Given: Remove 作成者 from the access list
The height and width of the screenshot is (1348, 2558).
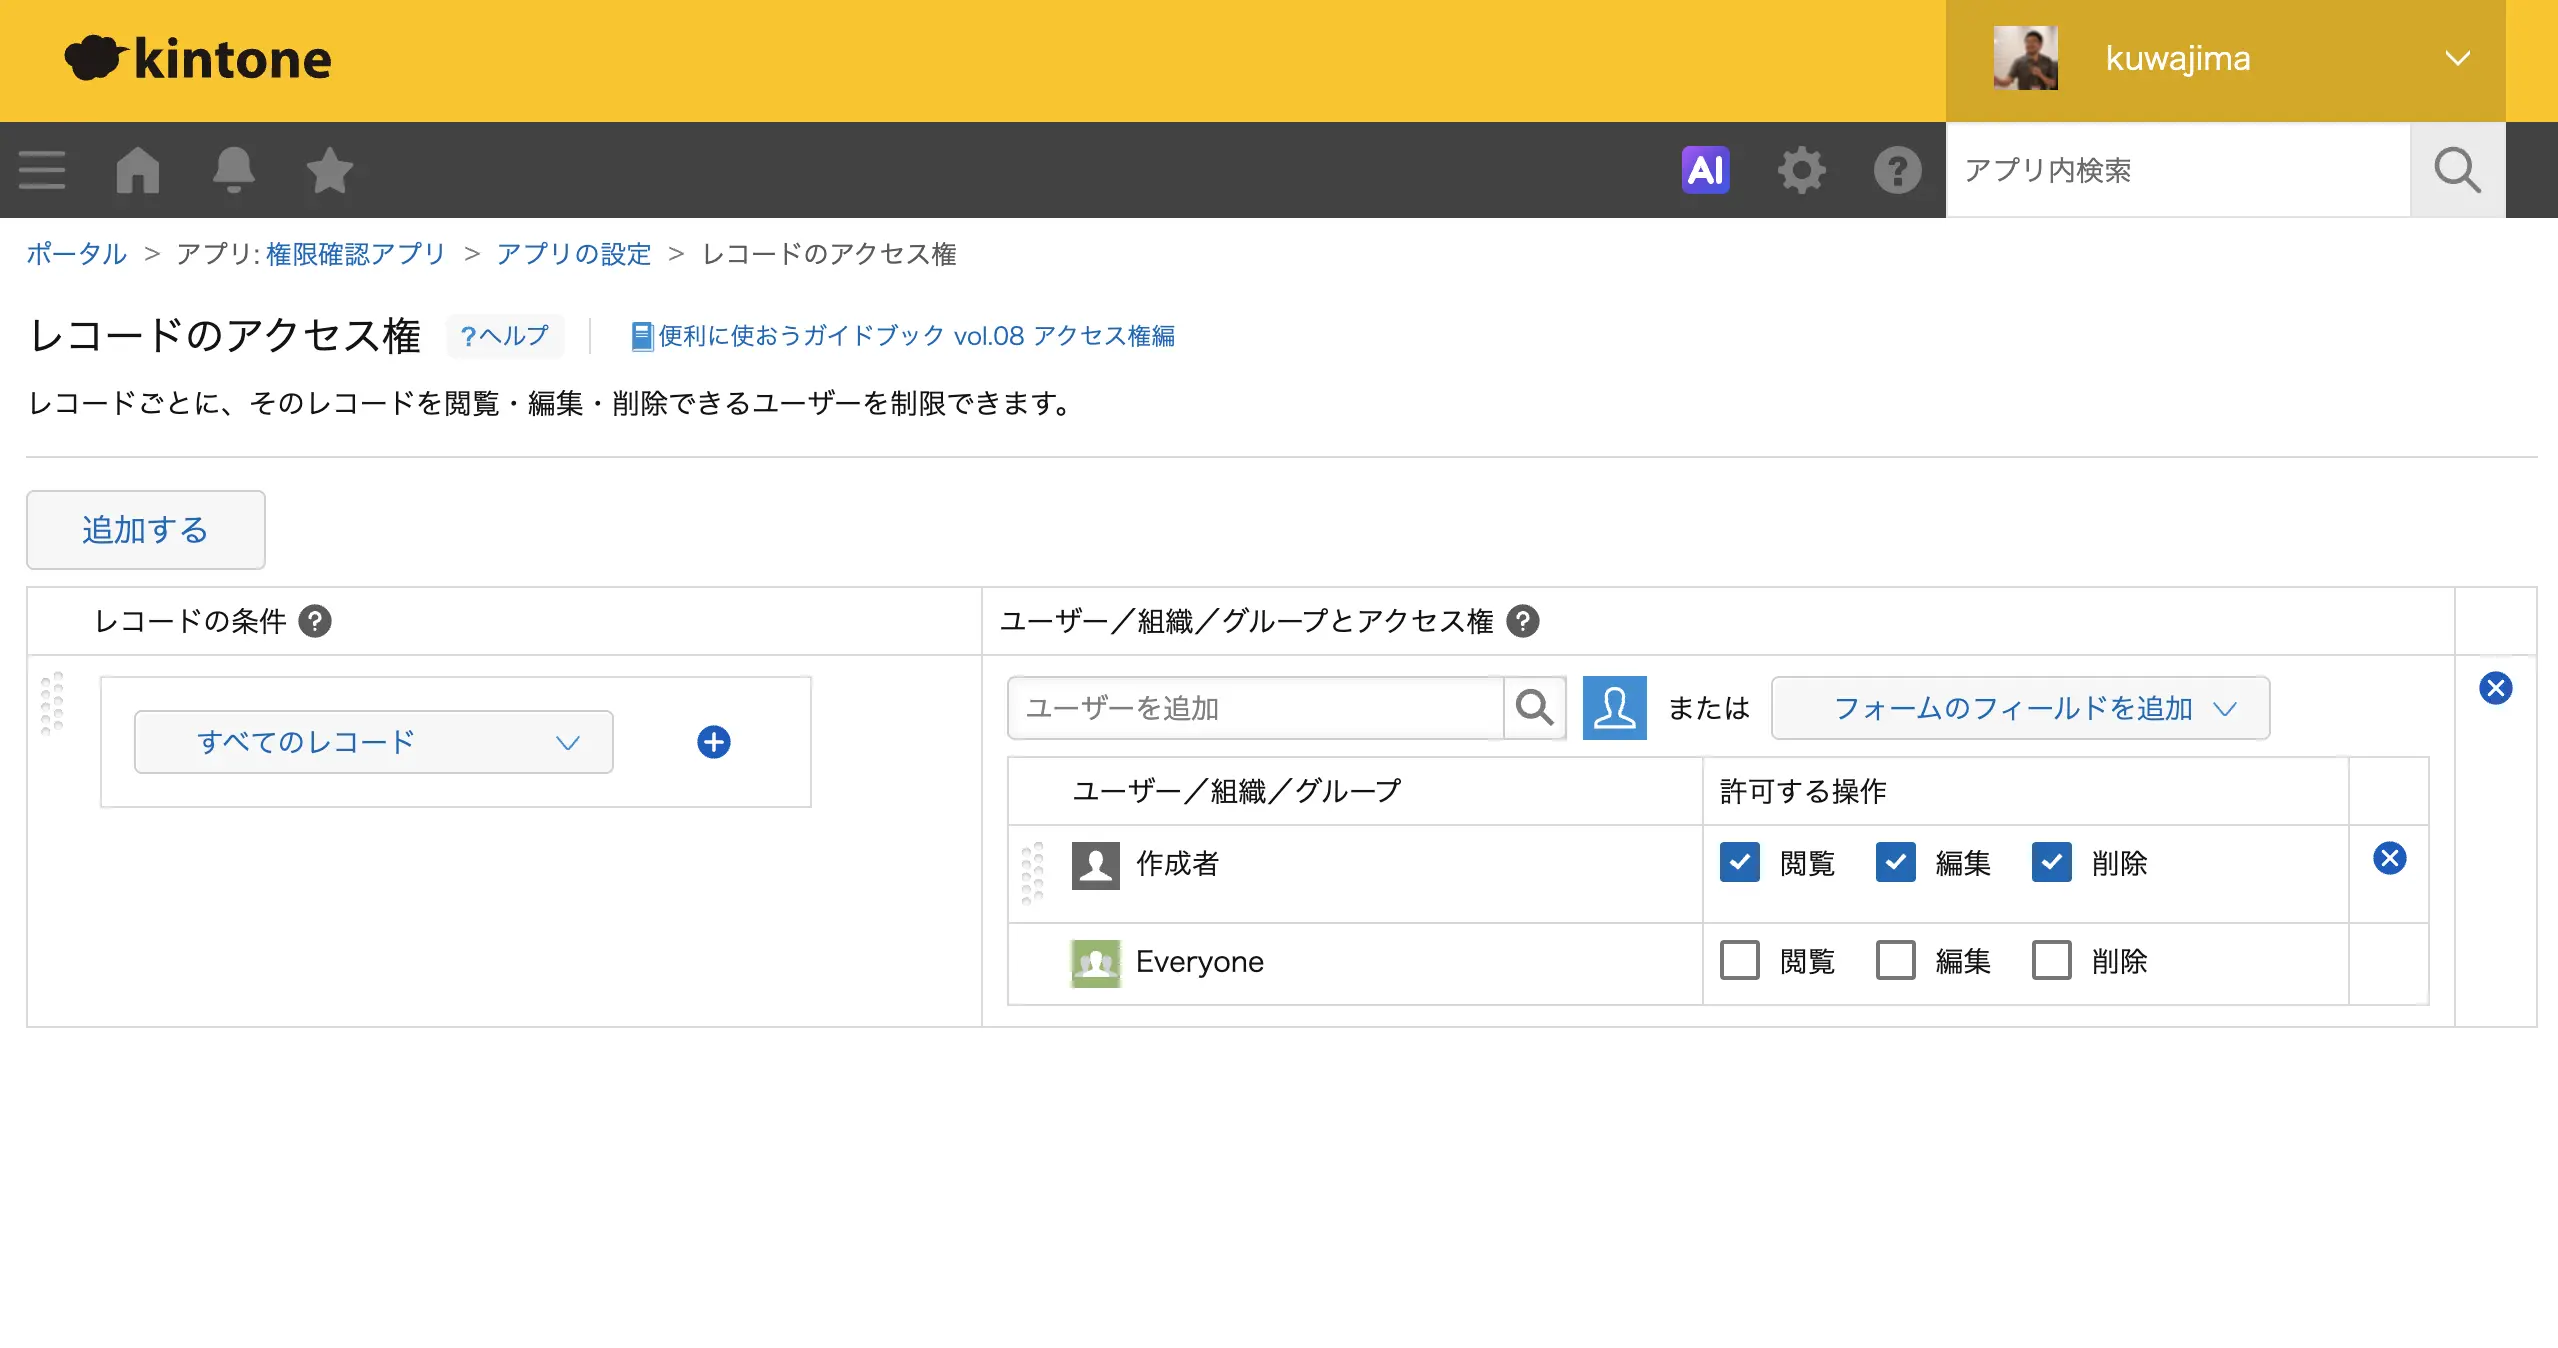Looking at the screenshot, I should click(2390, 858).
